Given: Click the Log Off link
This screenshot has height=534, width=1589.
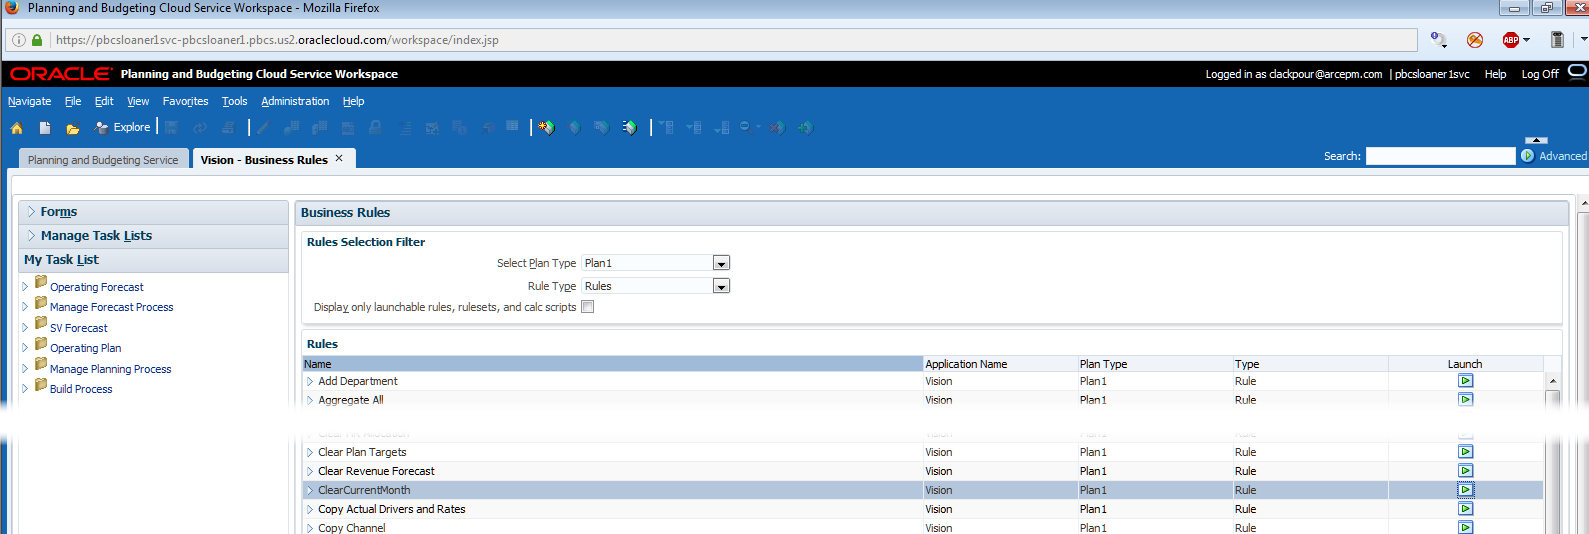Looking at the screenshot, I should [x=1540, y=74].
